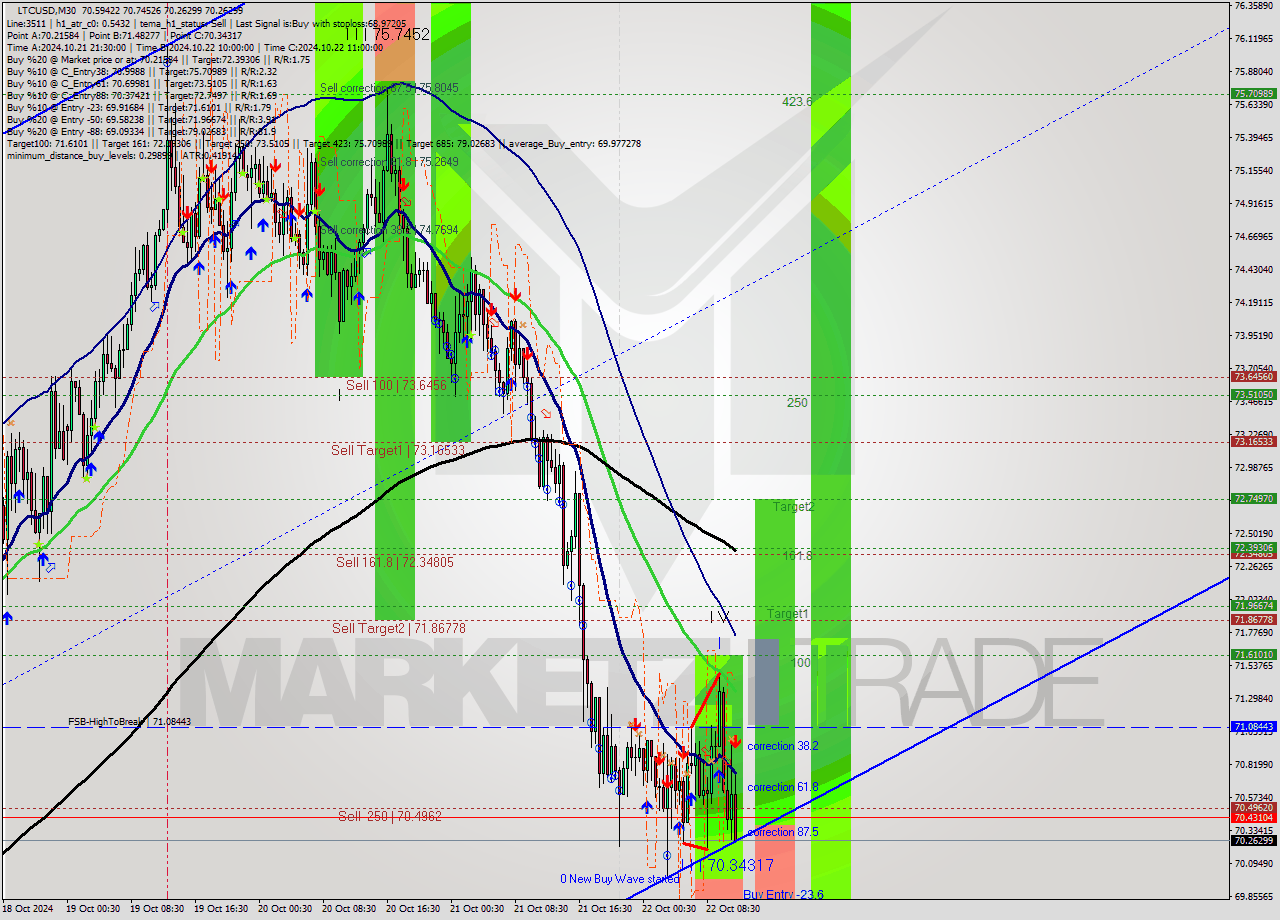
Task: Select the 'Sell Target1 | 73.16533' label
Action: pyautogui.click(x=398, y=451)
